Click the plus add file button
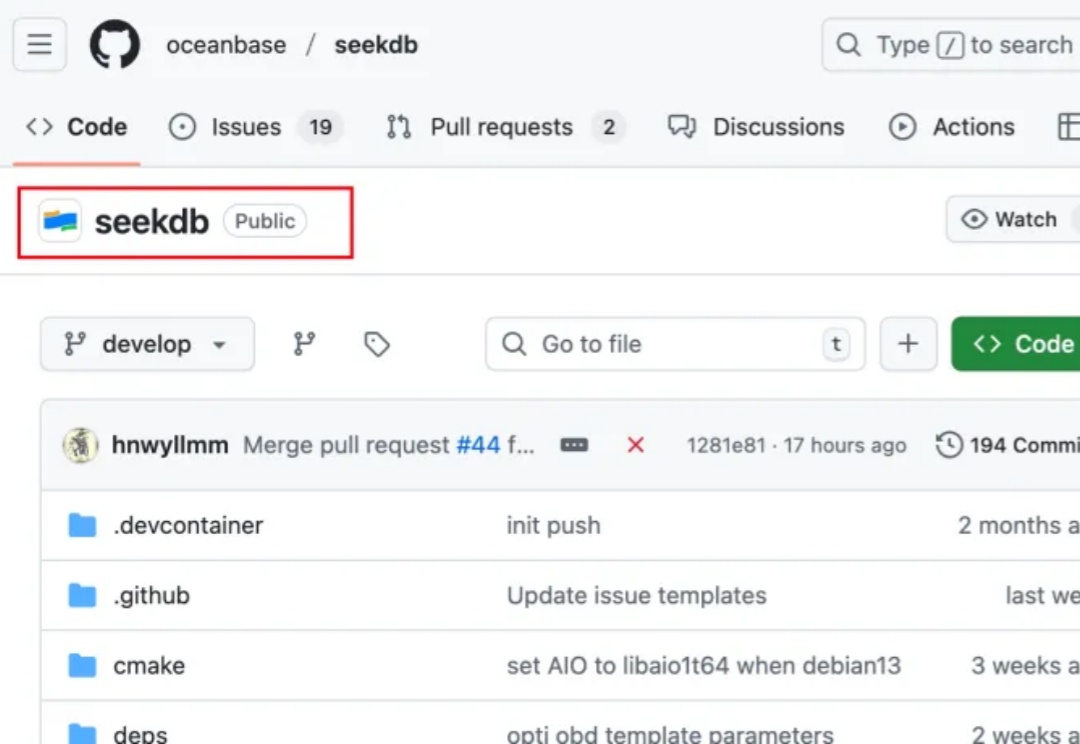Screen dimensions: 1080x744 [x=908, y=344]
